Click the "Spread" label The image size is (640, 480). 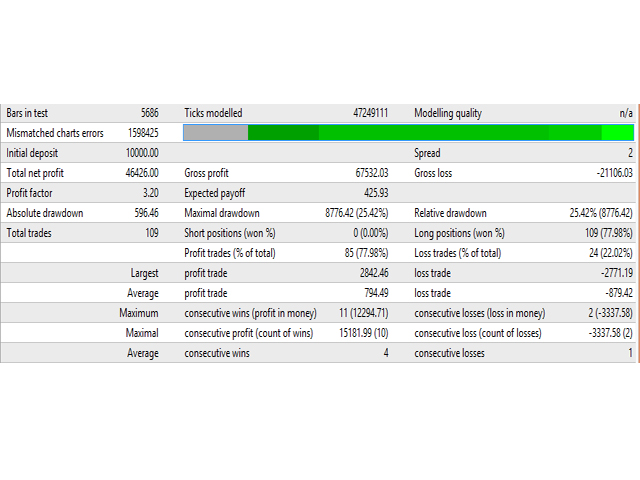(428, 153)
